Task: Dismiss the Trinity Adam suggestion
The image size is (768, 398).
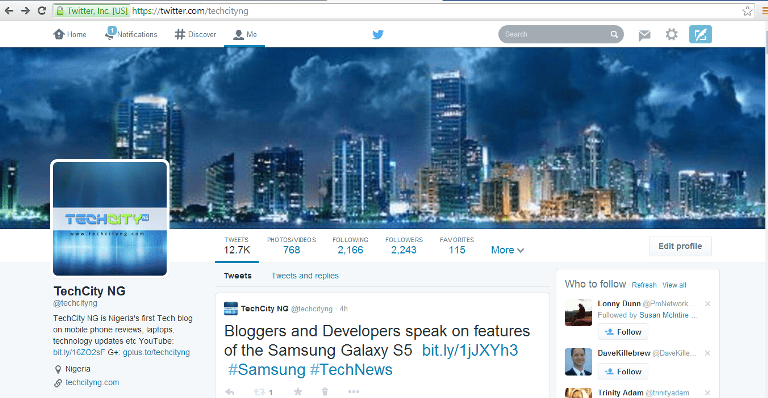Action: coord(707,393)
